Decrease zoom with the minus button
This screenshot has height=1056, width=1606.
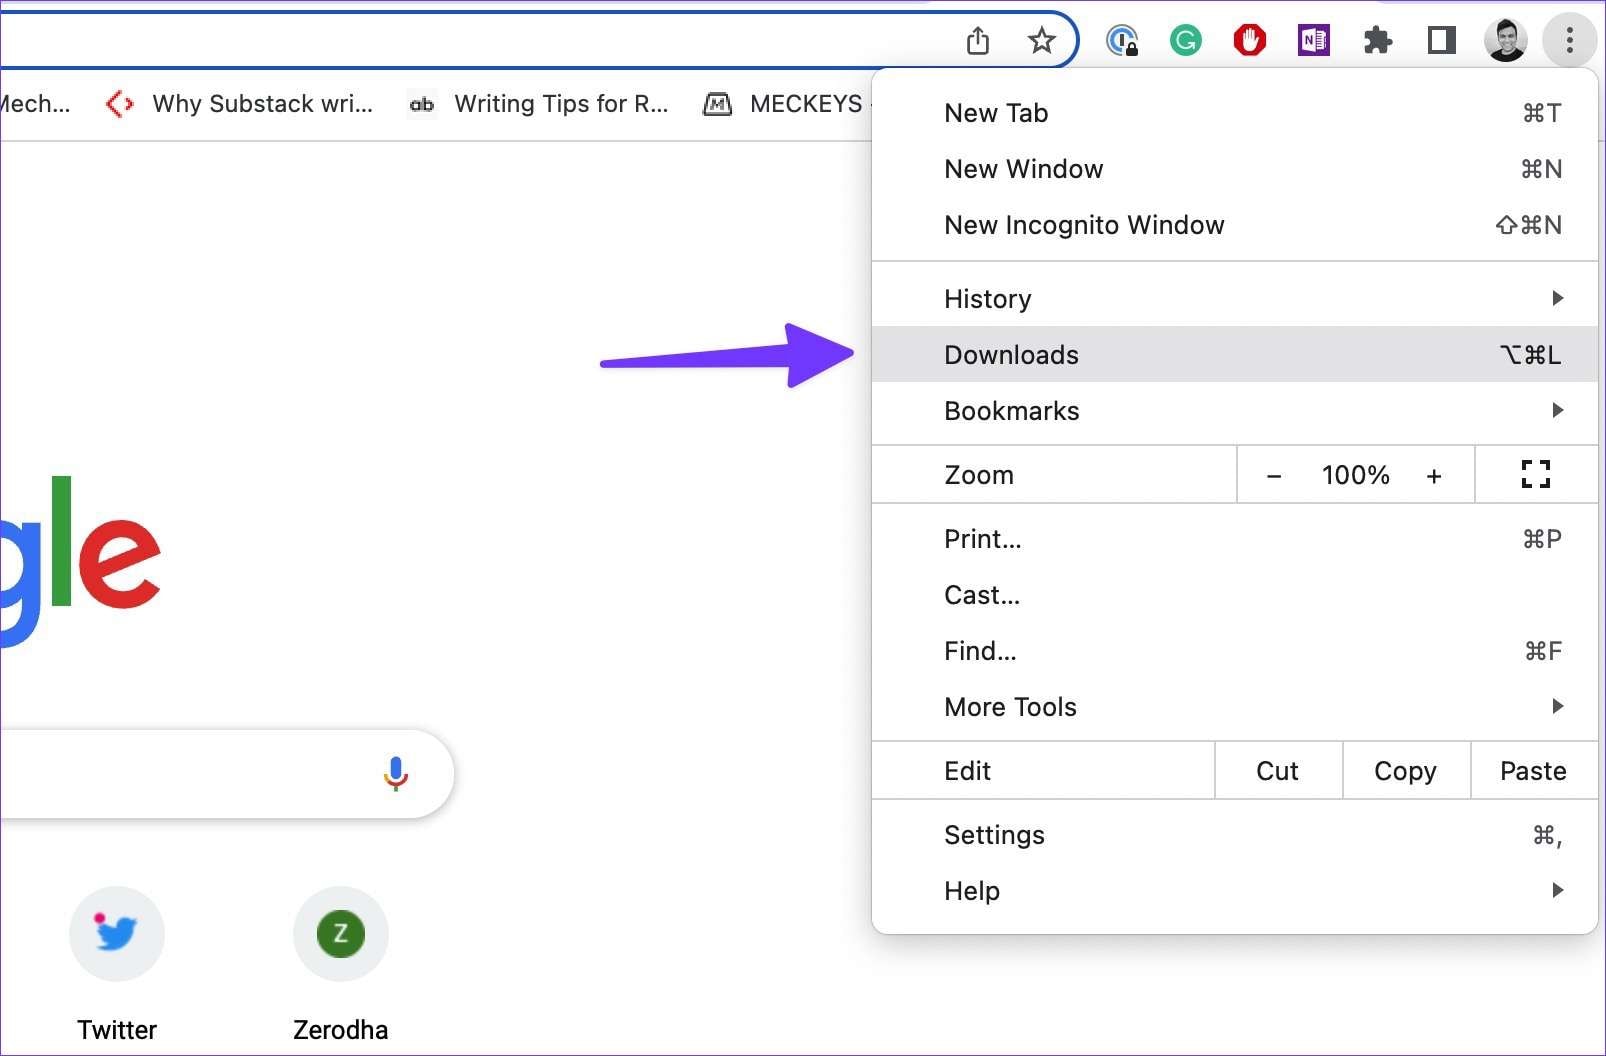coord(1274,476)
